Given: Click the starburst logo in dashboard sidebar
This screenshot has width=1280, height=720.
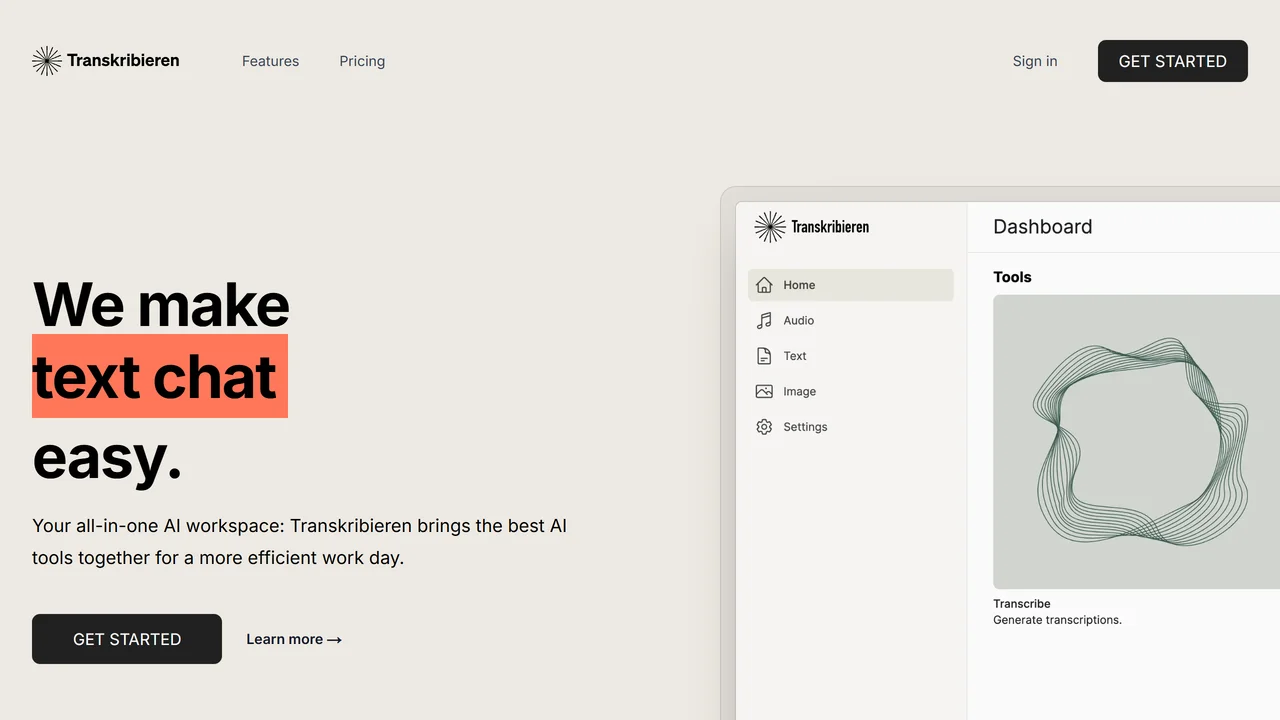Looking at the screenshot, I should (769, 227).
